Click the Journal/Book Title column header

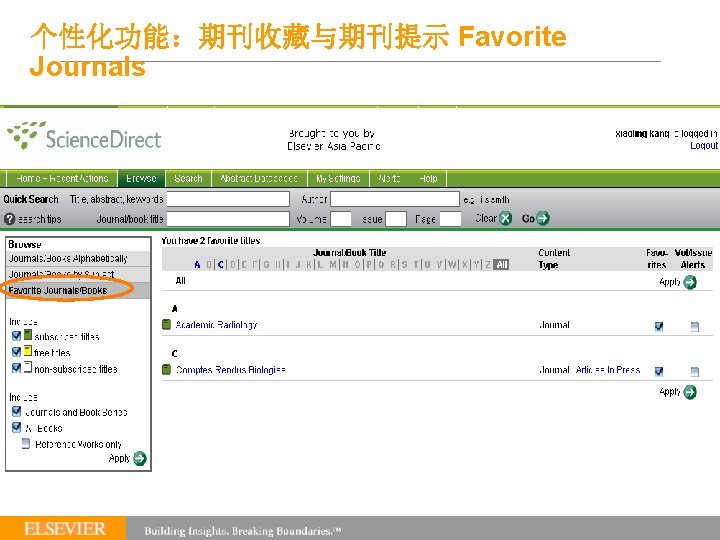click(349, 253)
